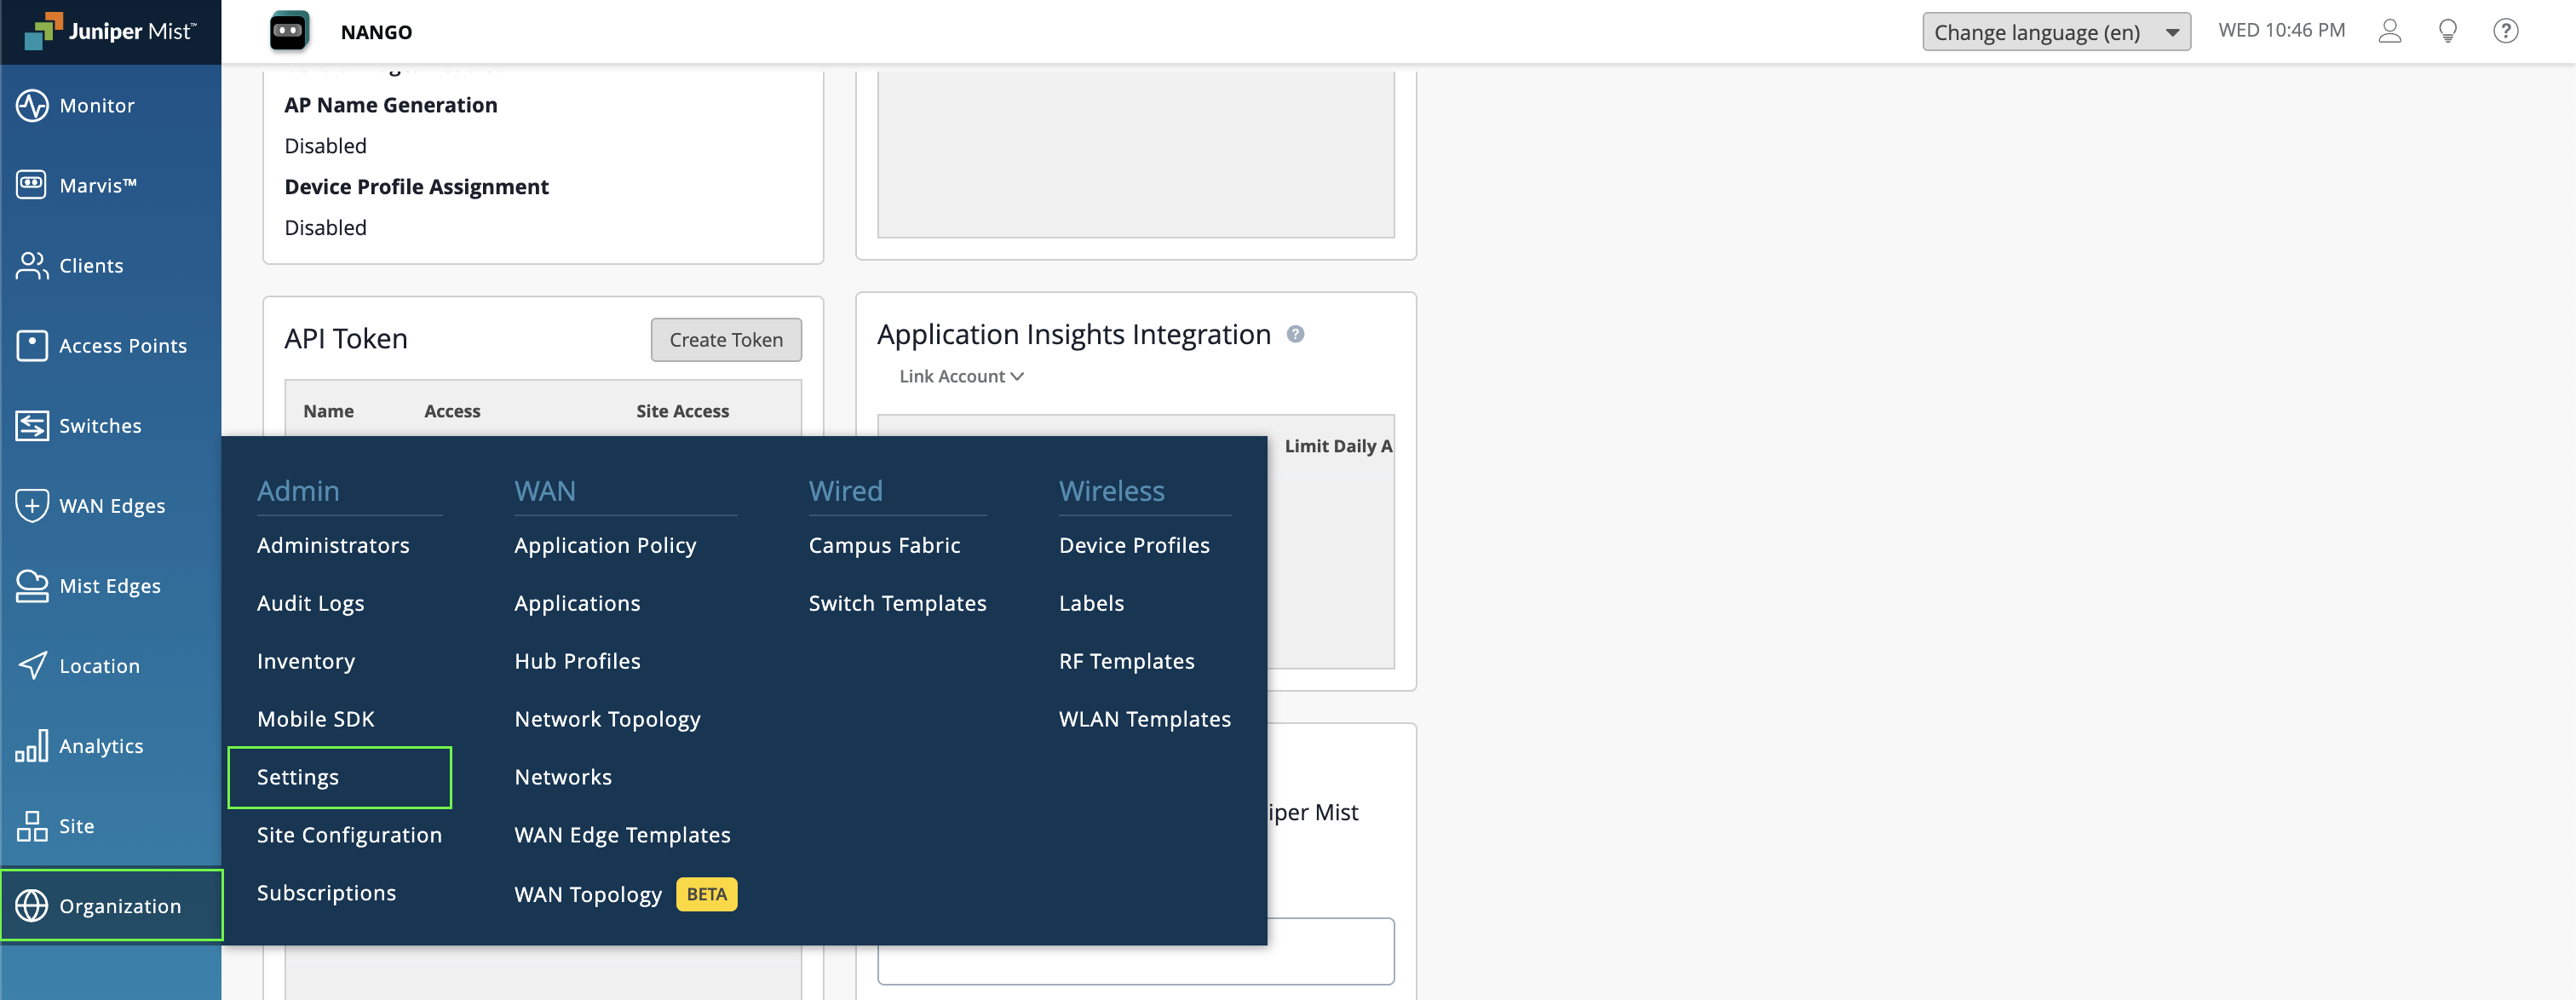The height and width of the screenshot is (1000, 2576).
Task: Open Marvis robot icon in sidebar
Action: click(32, 185)
